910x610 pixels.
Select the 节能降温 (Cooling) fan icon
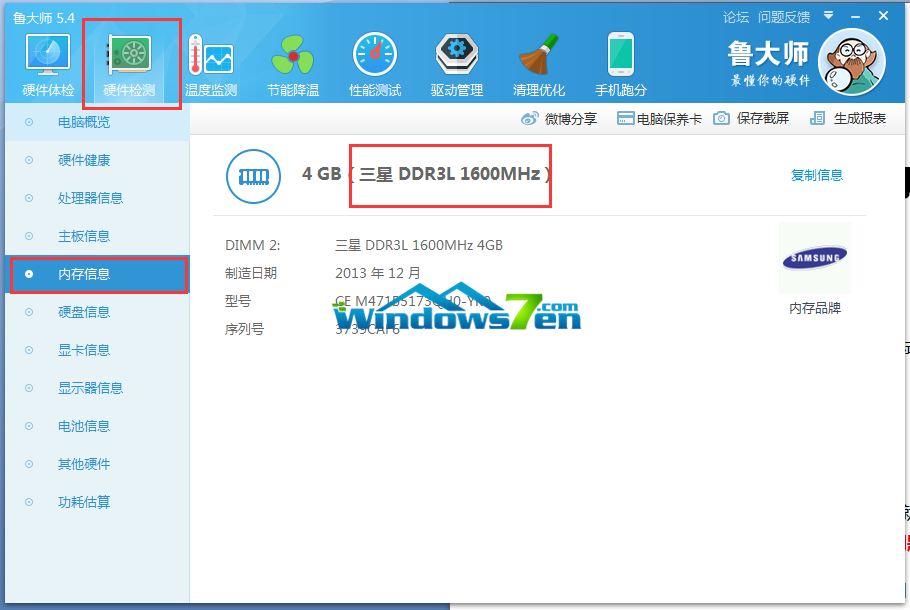pos(292,60)
